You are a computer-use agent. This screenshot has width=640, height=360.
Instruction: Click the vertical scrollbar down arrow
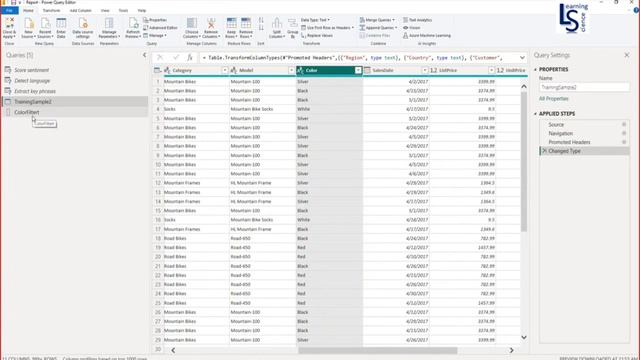(x=524, y=338)
